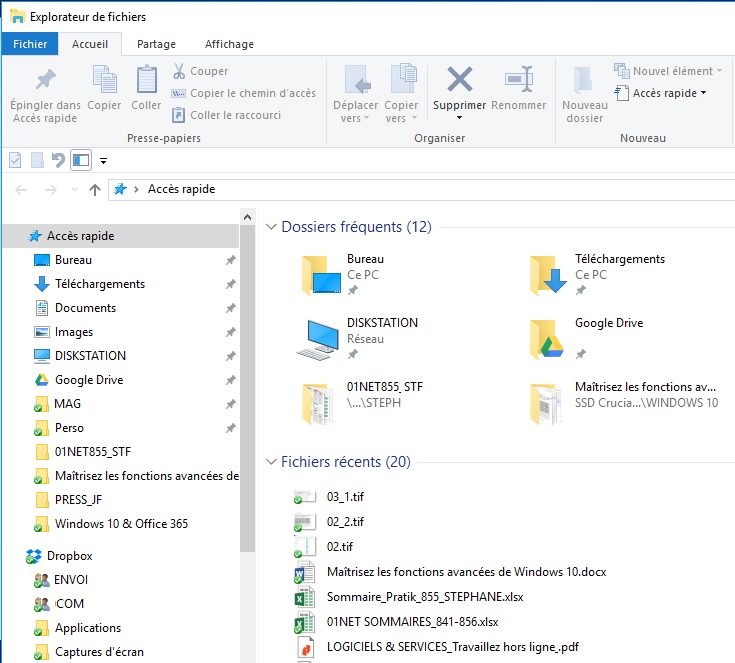Click the undo arrow in quick access toolbar
Viewport: 735px width, 663px height.
coord(58,160)
